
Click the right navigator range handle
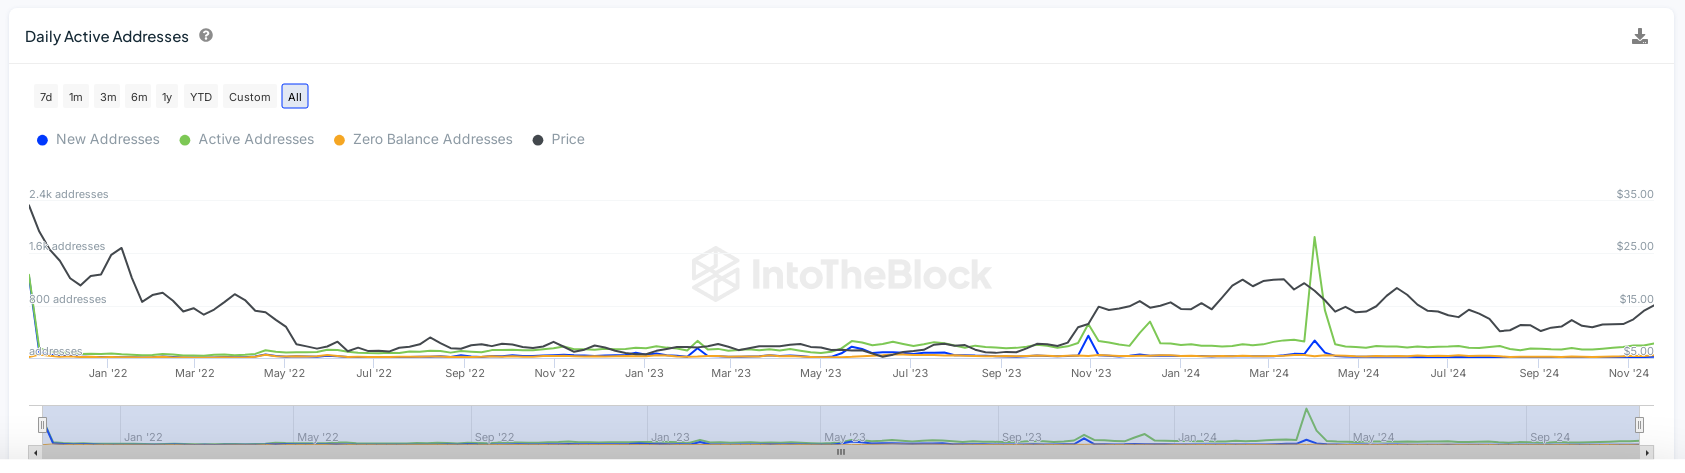(x=1639, y=425)
